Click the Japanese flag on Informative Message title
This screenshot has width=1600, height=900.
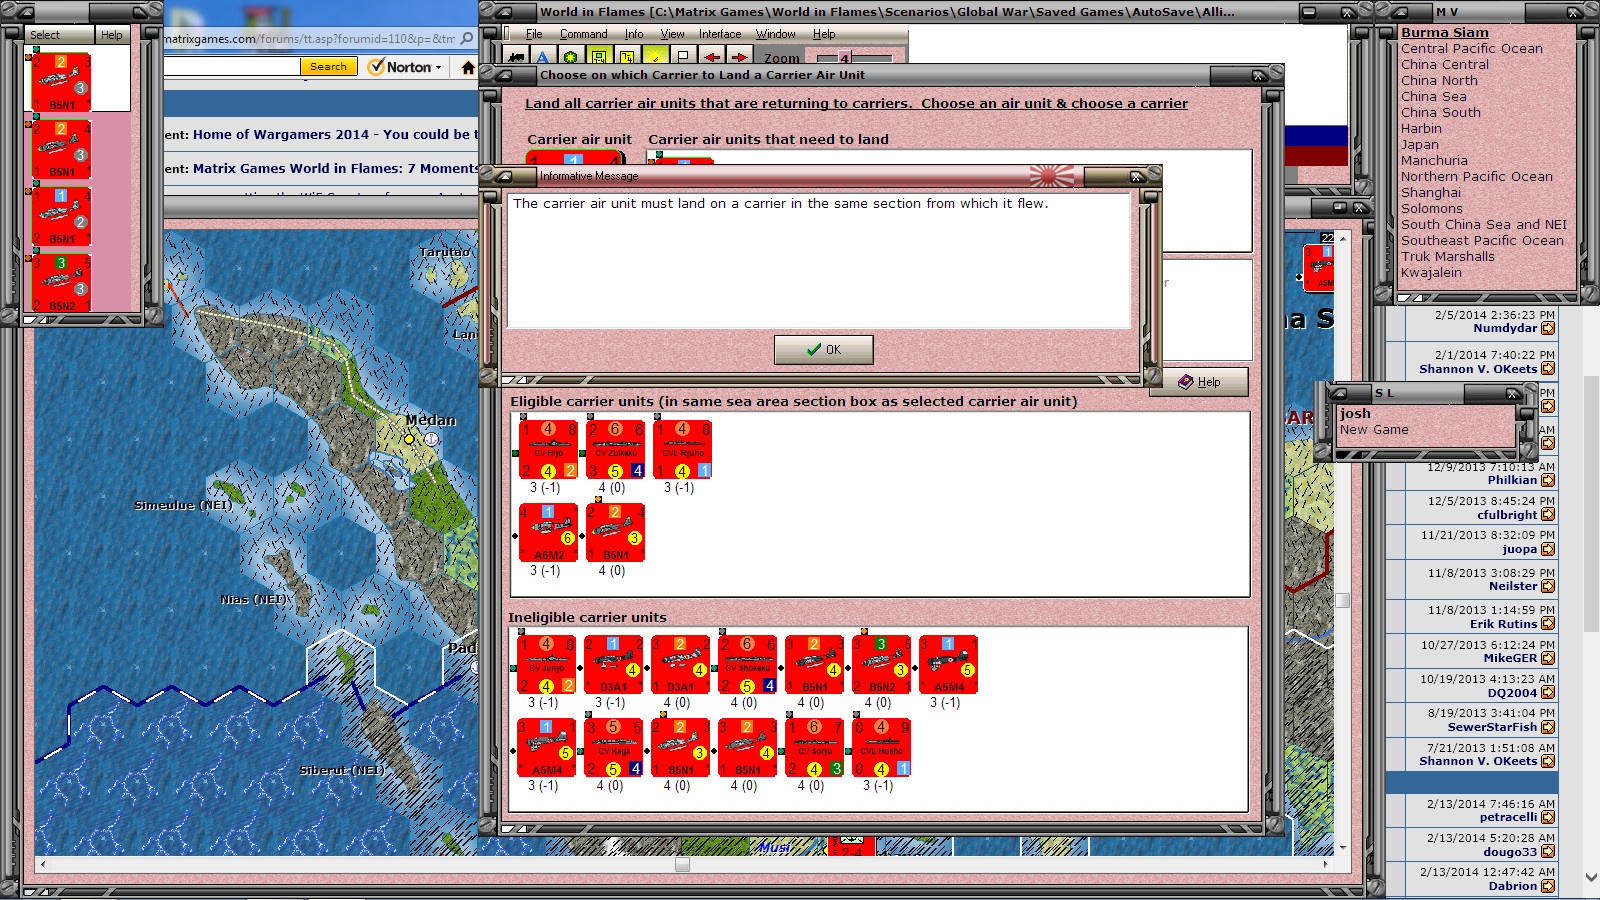tap(1052, 176)
